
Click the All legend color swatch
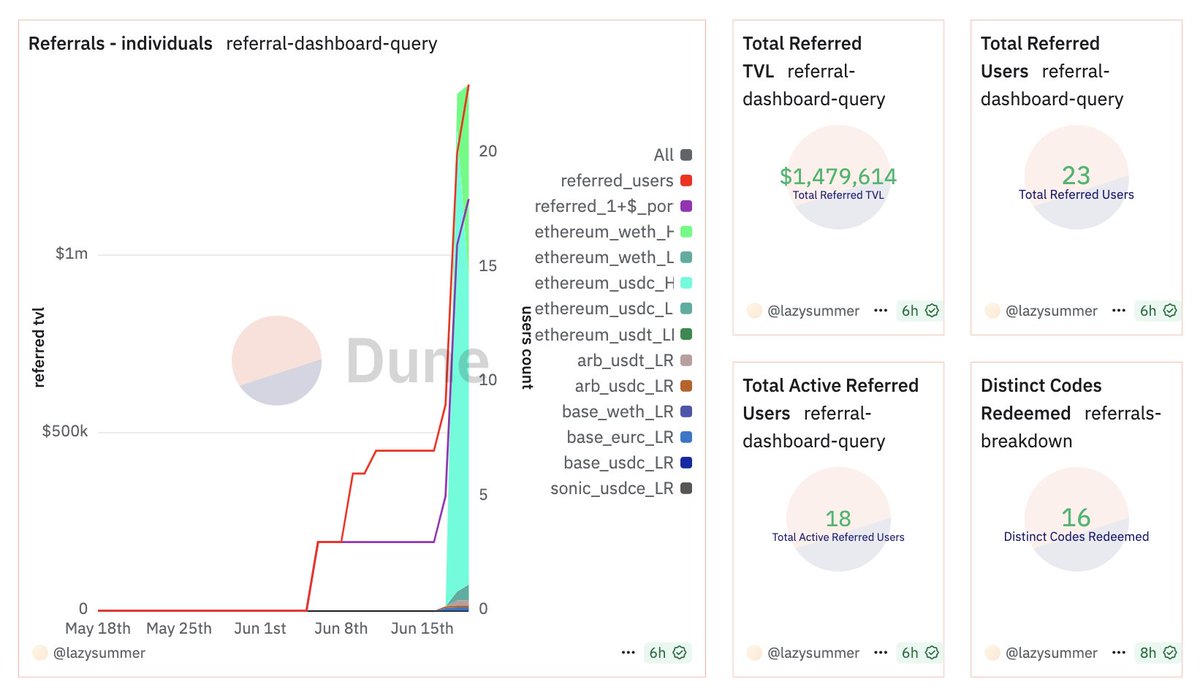point(686,155)
